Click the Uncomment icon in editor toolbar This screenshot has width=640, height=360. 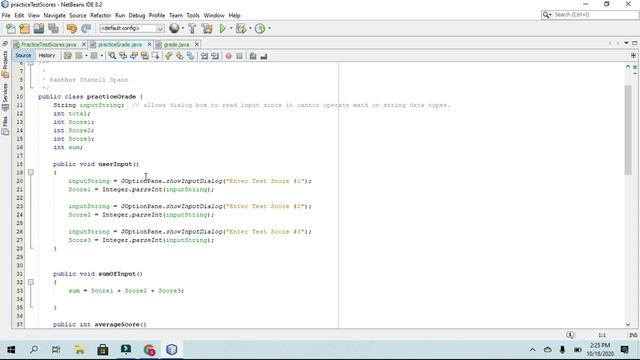(264, 56)
